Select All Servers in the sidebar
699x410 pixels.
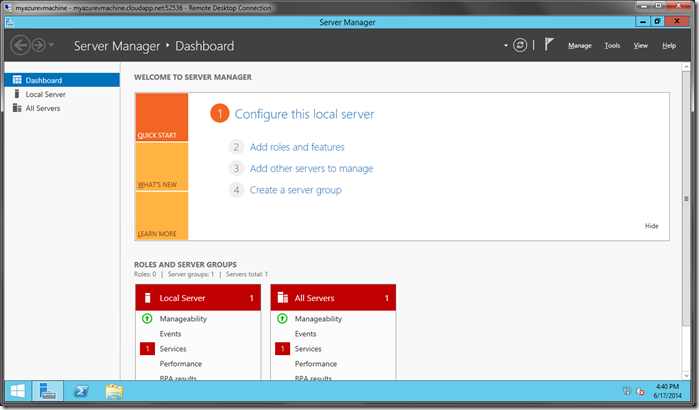click(62, 108)
